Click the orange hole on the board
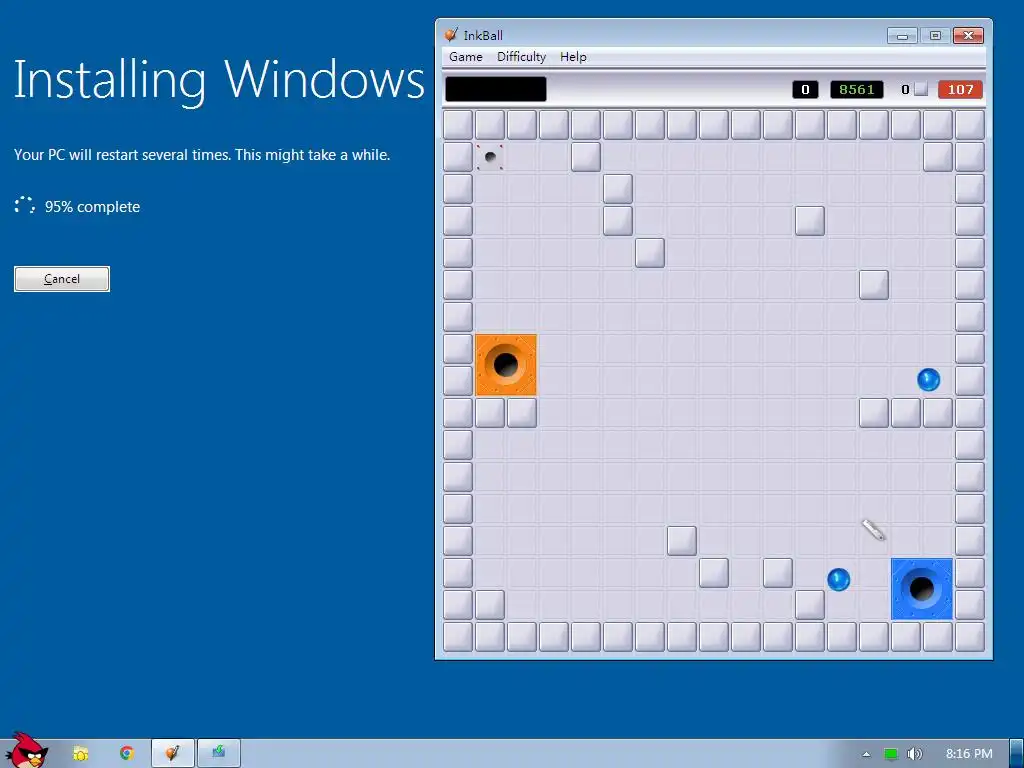The width and height of the screenshot is (1024, 768). click(x=505, y=364)
